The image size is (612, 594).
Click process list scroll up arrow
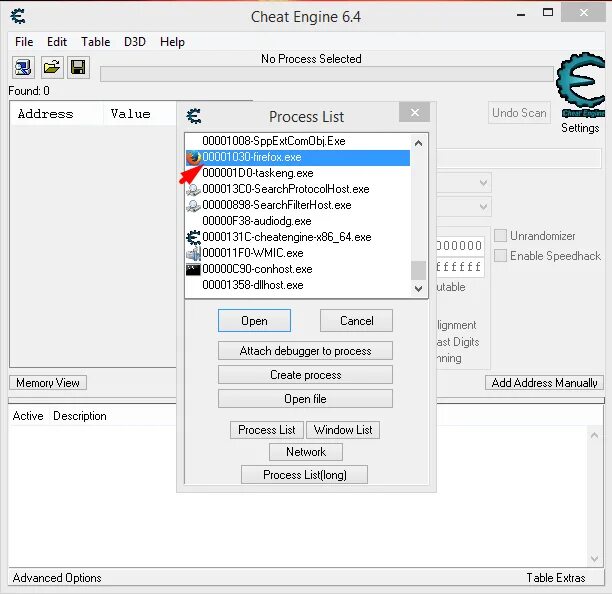click(418, 143)
